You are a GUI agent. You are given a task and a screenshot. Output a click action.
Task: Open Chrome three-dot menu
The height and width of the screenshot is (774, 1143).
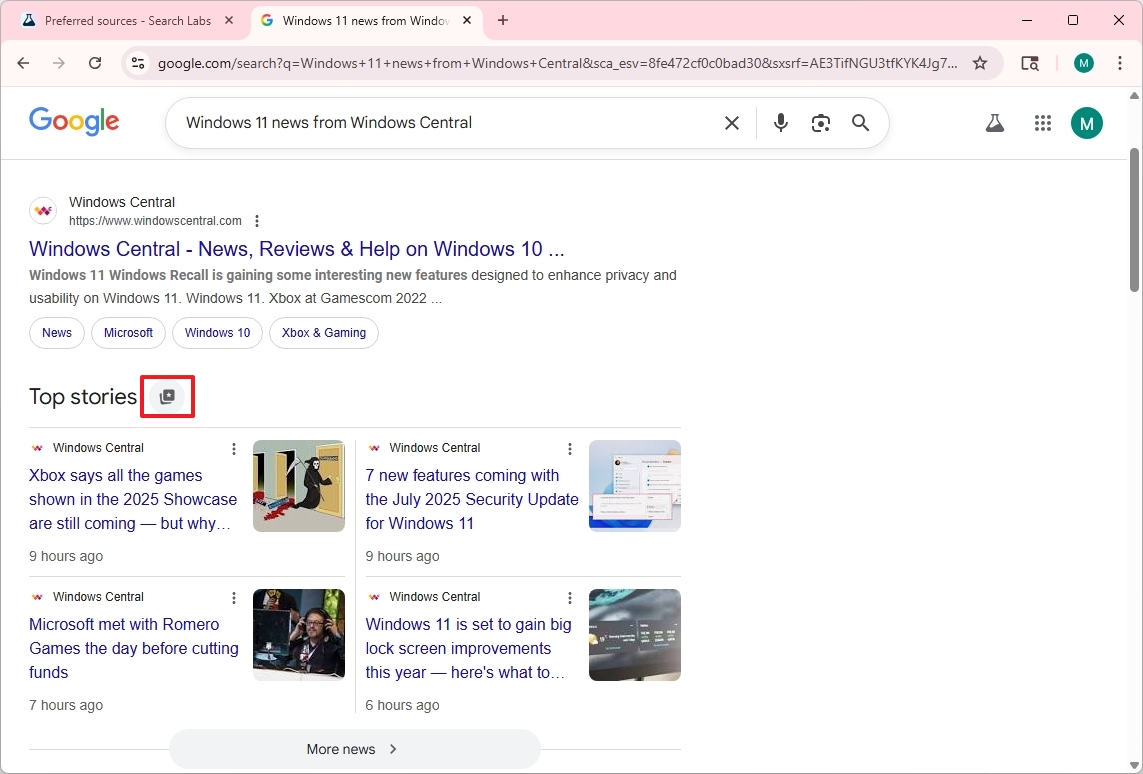1120,63
